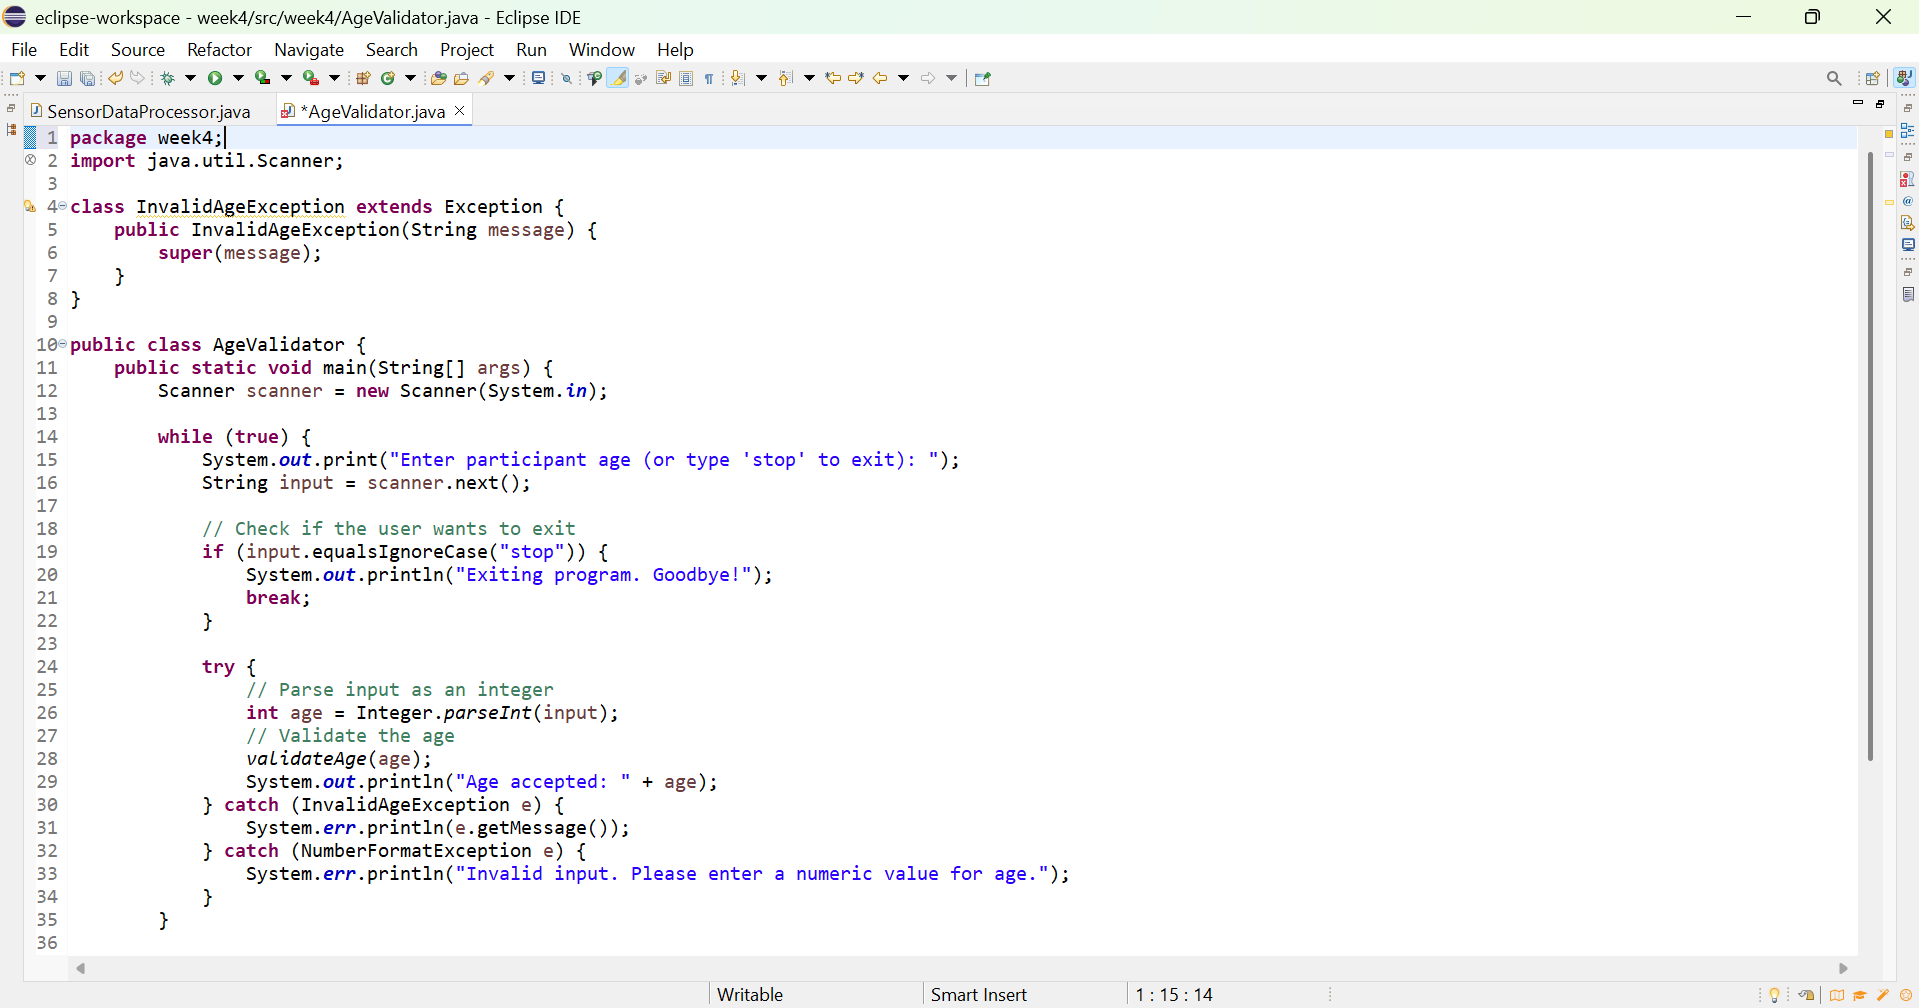
Task: Click the warning marker on line 4
Action: click(x=30, y=207)
